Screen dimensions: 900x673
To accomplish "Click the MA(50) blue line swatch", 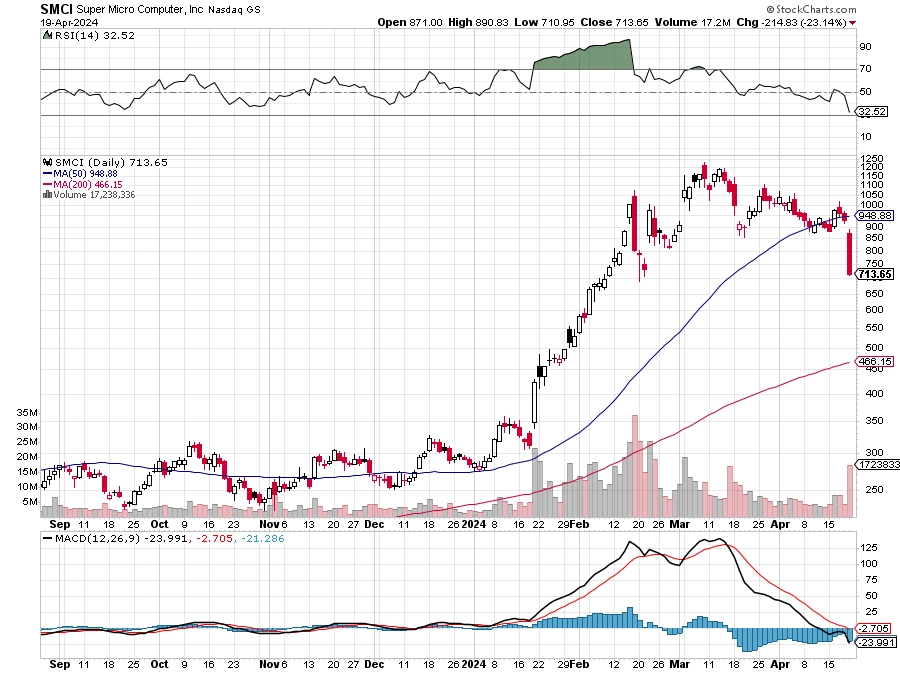I will point(48,173).
